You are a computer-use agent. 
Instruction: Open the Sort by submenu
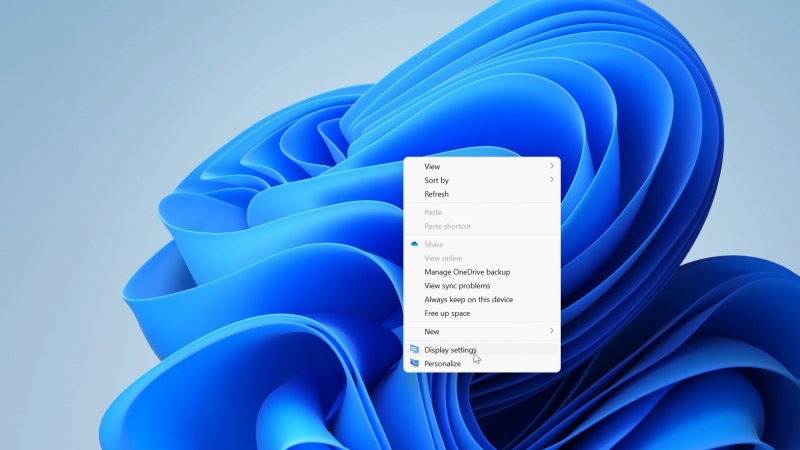point(482,180)
